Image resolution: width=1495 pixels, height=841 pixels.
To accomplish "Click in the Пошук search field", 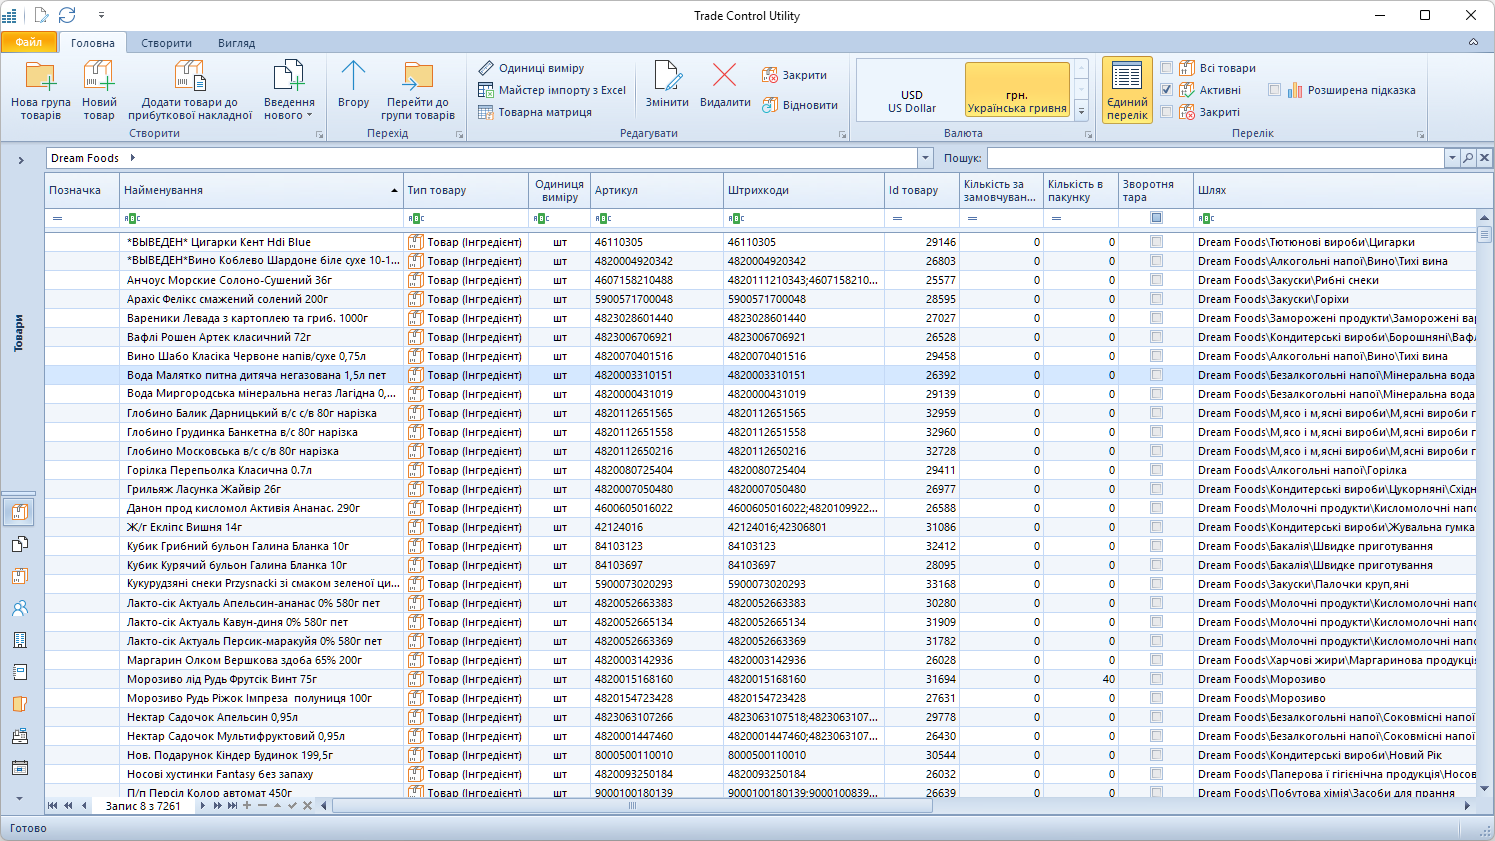I will [1215, 158].
